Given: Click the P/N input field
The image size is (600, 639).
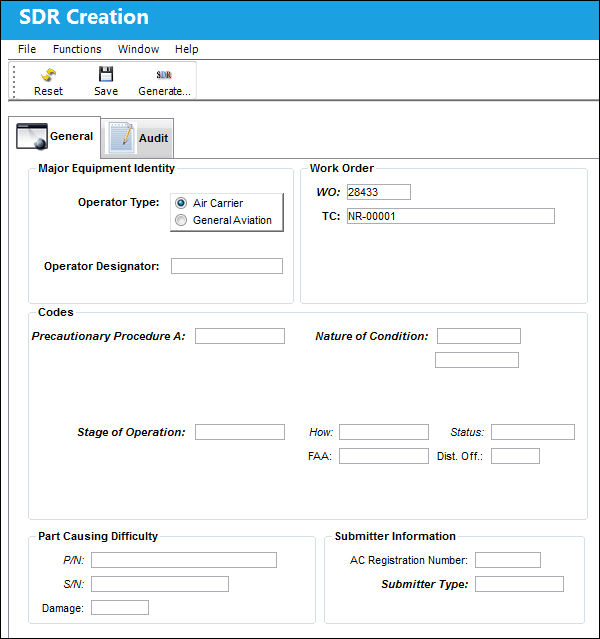Looking at the screenshot, I should click(184, 560).
